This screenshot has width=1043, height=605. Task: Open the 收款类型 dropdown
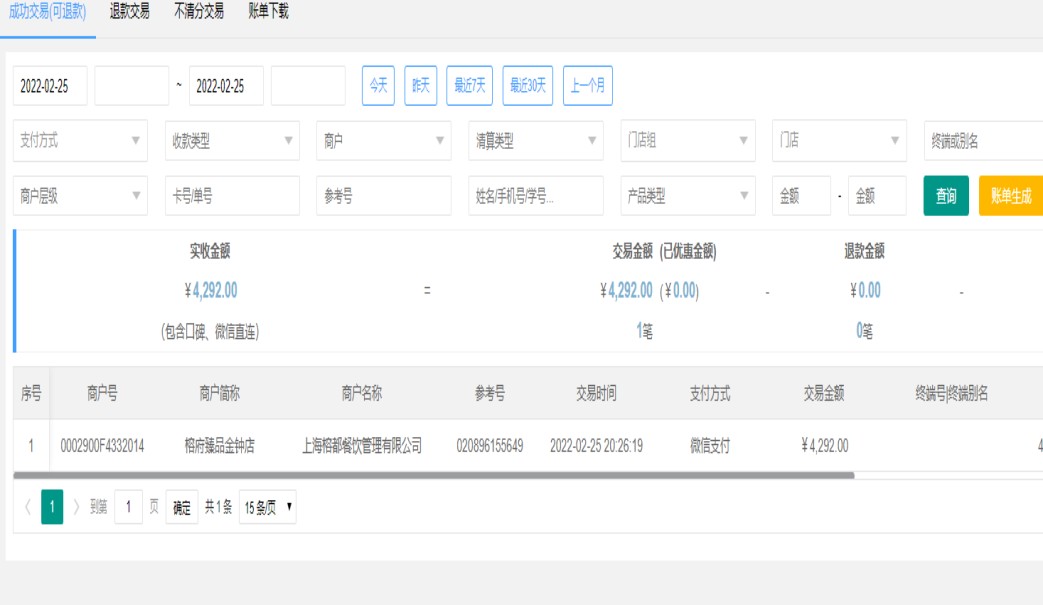(232, 141)
